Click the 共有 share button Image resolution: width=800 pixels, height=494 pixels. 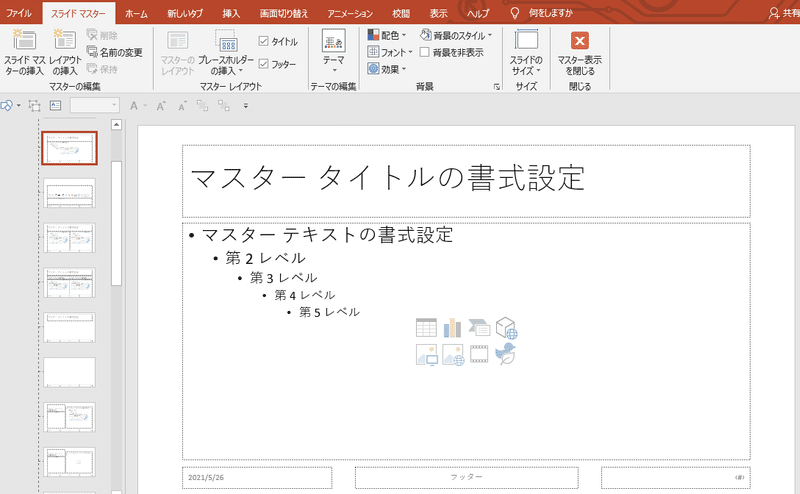[784, 13]
